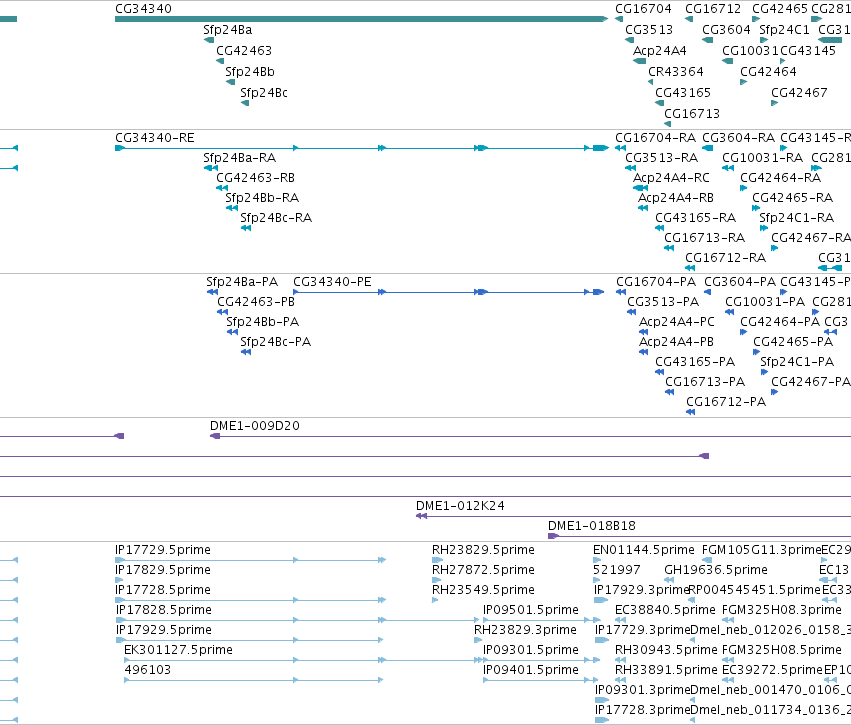Select the CG43165 gene label
This screenshot has width=851, height=725.
tap(683, 93)
